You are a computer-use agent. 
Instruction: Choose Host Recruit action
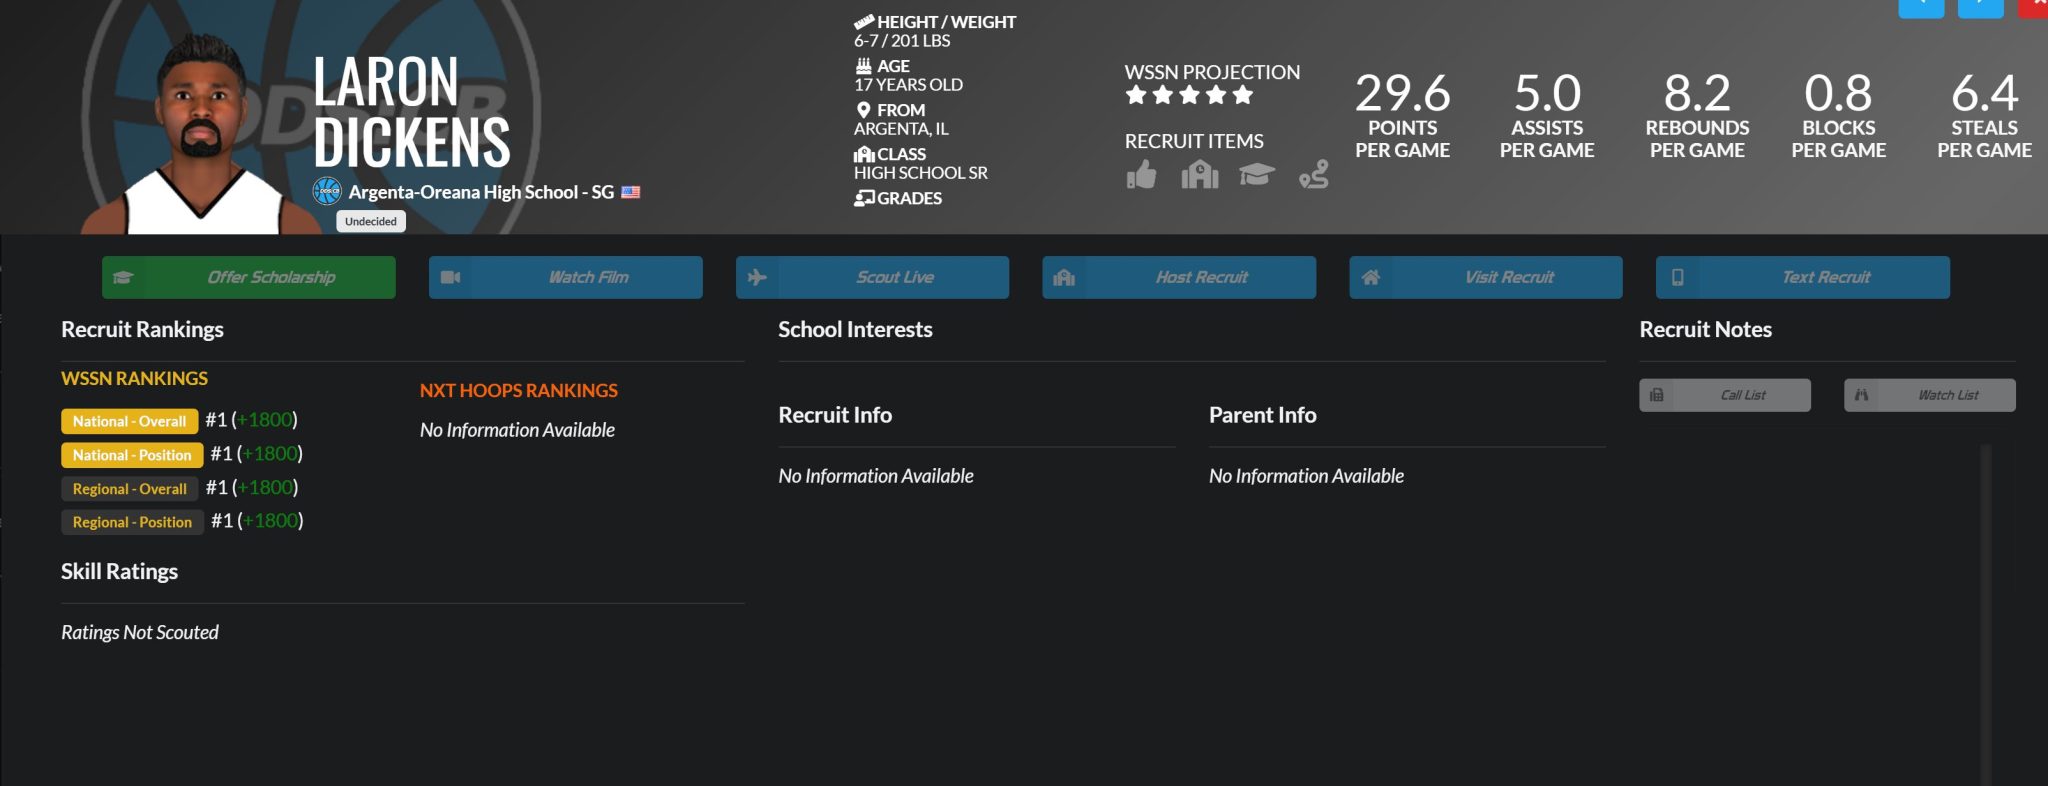tap(1179, 277)
